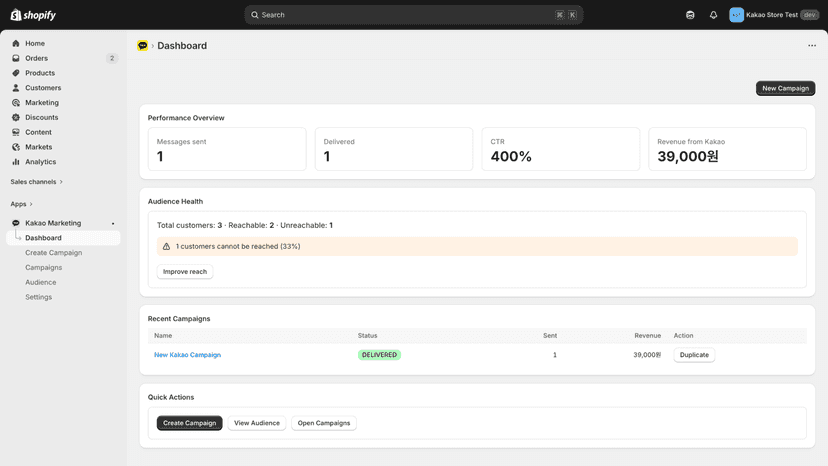Open the Customers person icon
828x466 pixels.
16,88
